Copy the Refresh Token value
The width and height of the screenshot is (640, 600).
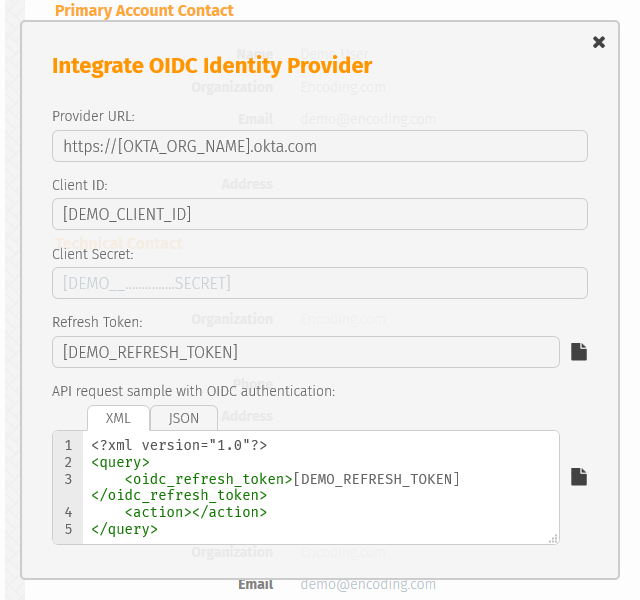pyautogui.click(x=578, y=352)
